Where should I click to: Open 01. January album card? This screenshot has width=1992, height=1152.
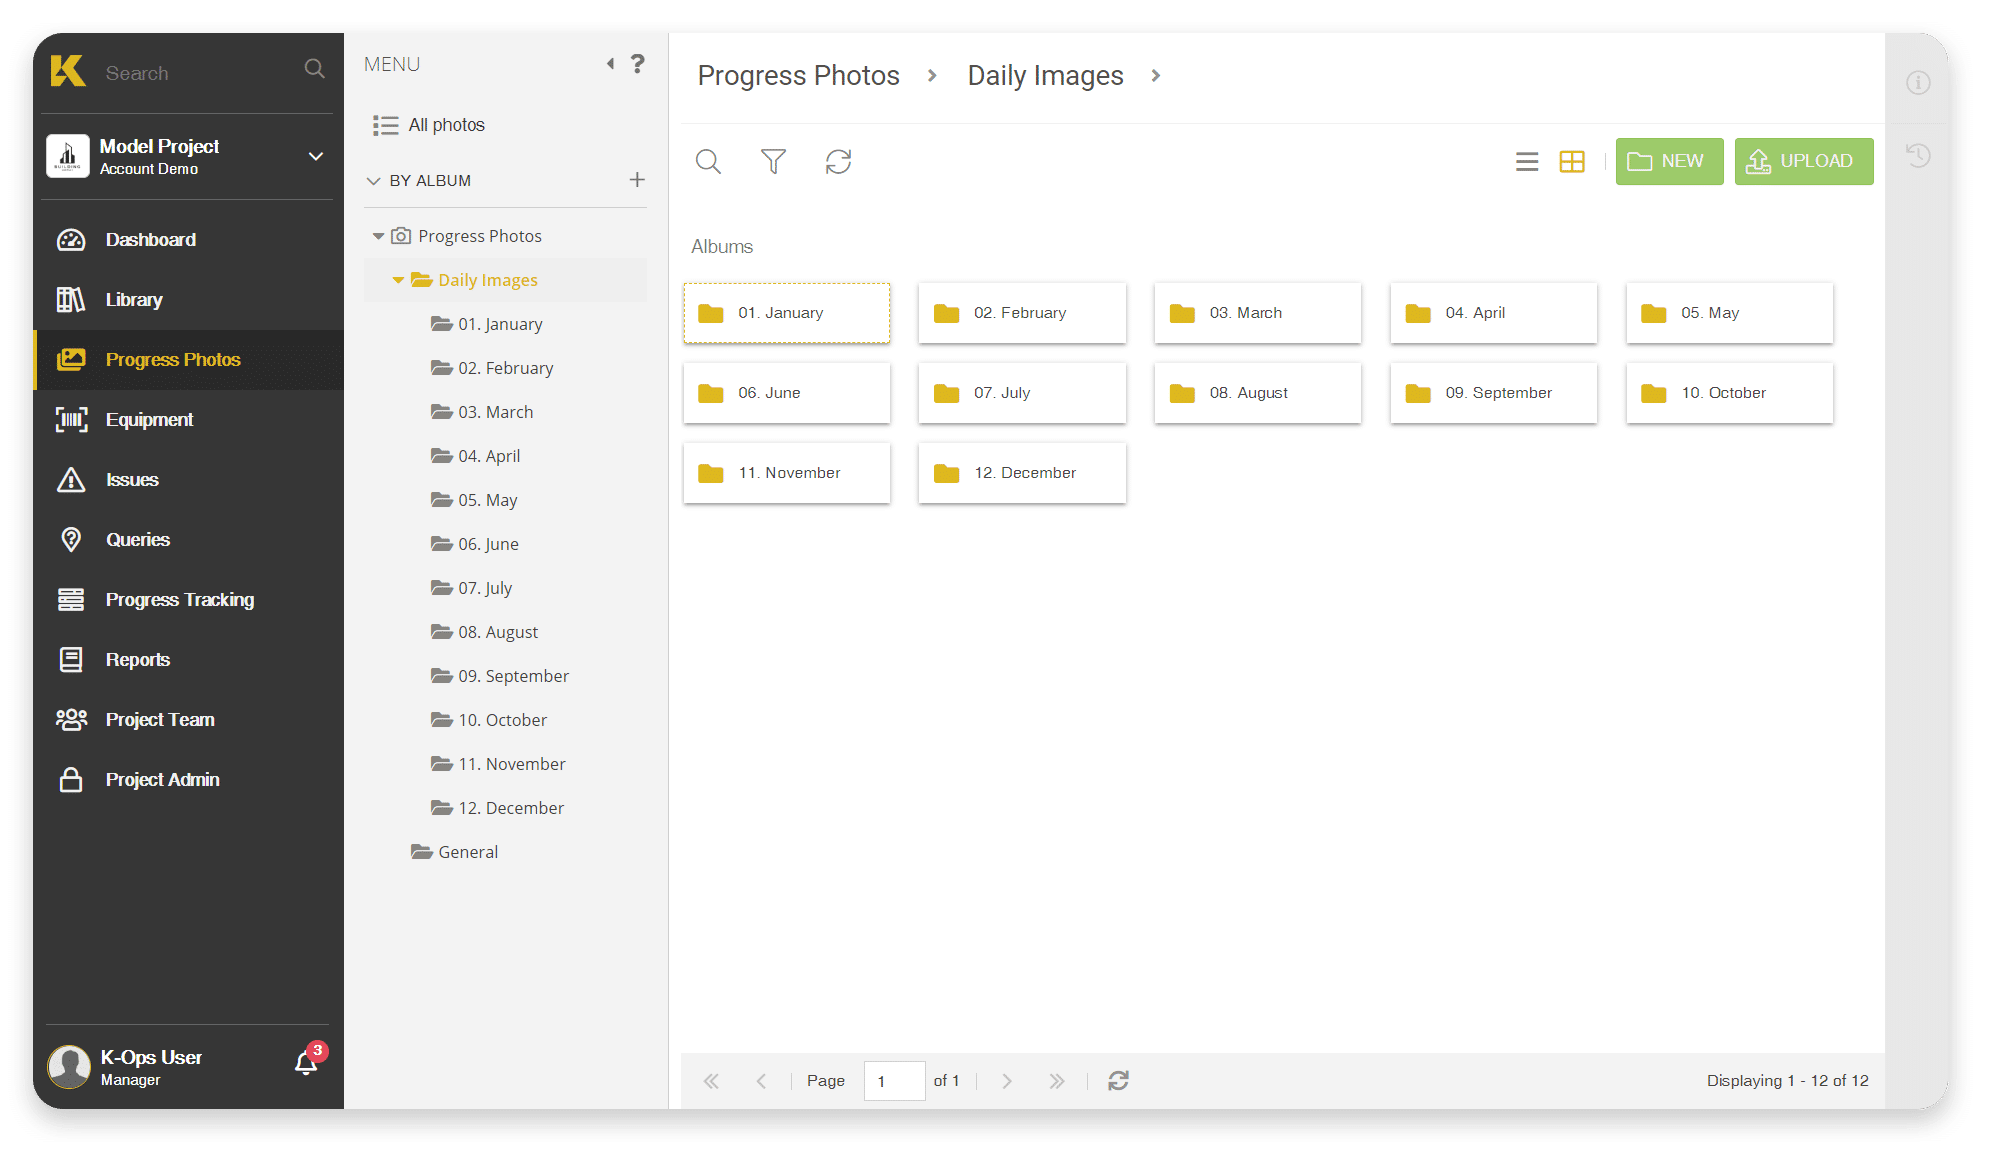[787, 313]
